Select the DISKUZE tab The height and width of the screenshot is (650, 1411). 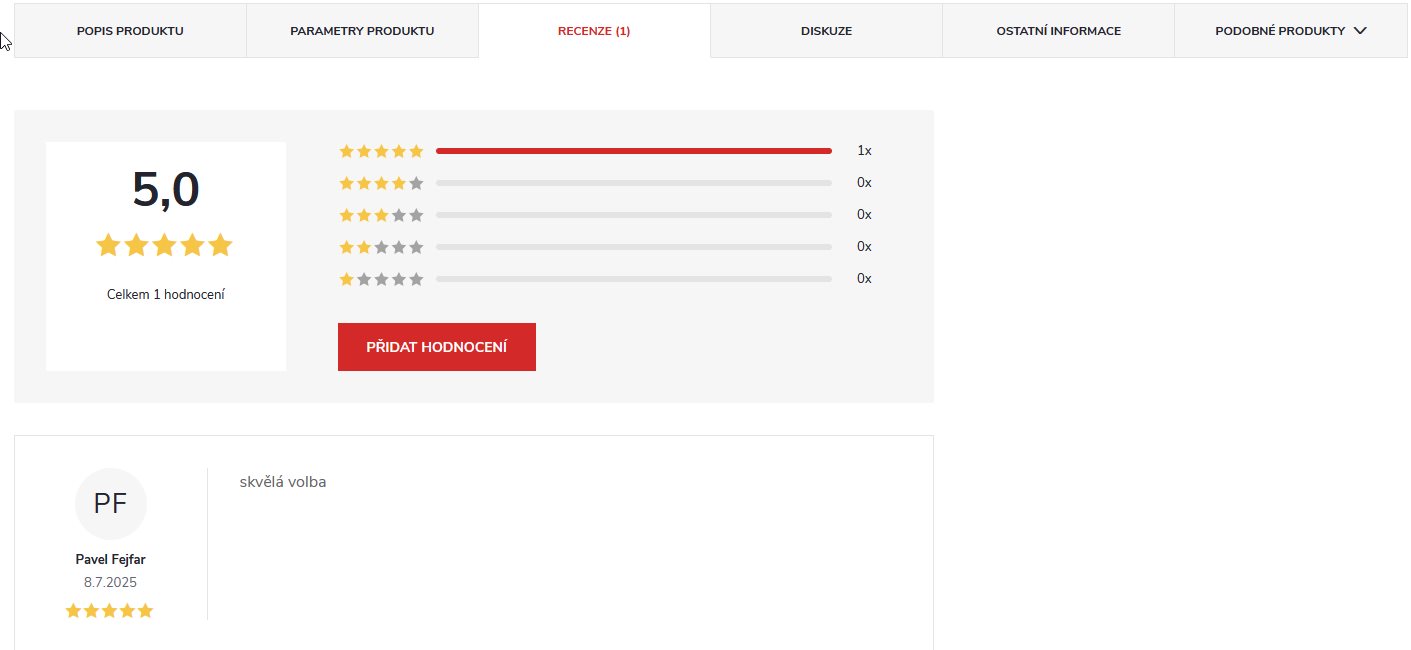click(x=826, y=30)
